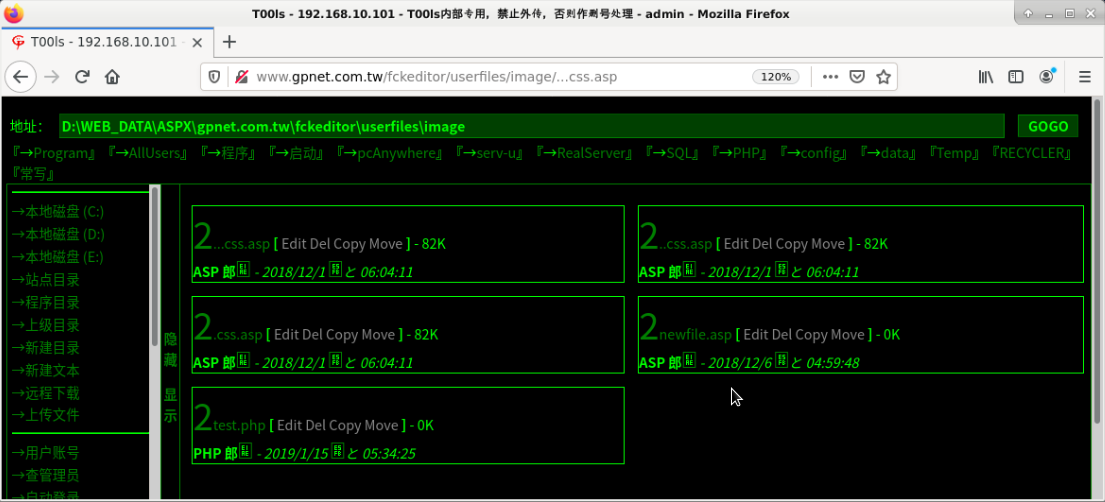Toggle the sidebar view icon

[x=1016, y=77]
